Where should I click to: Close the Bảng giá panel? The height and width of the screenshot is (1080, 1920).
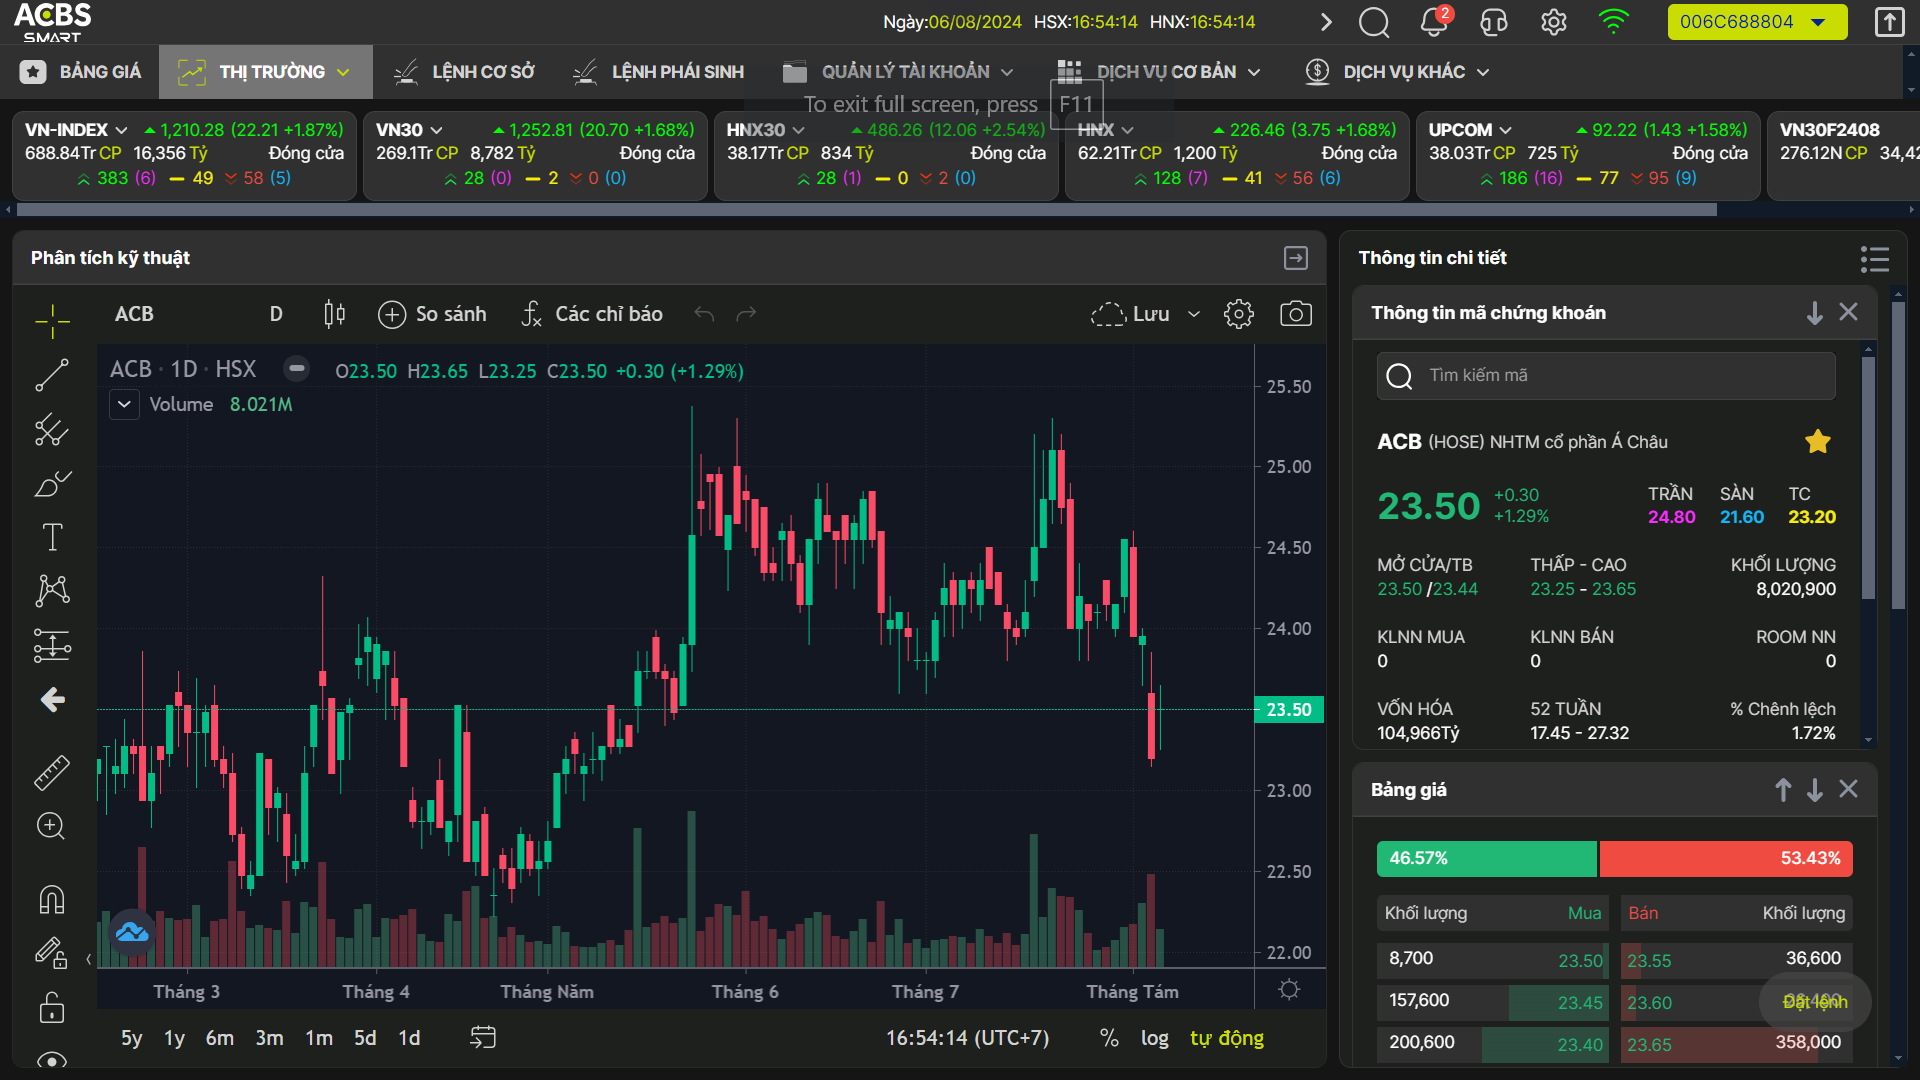coord(1849,789)
